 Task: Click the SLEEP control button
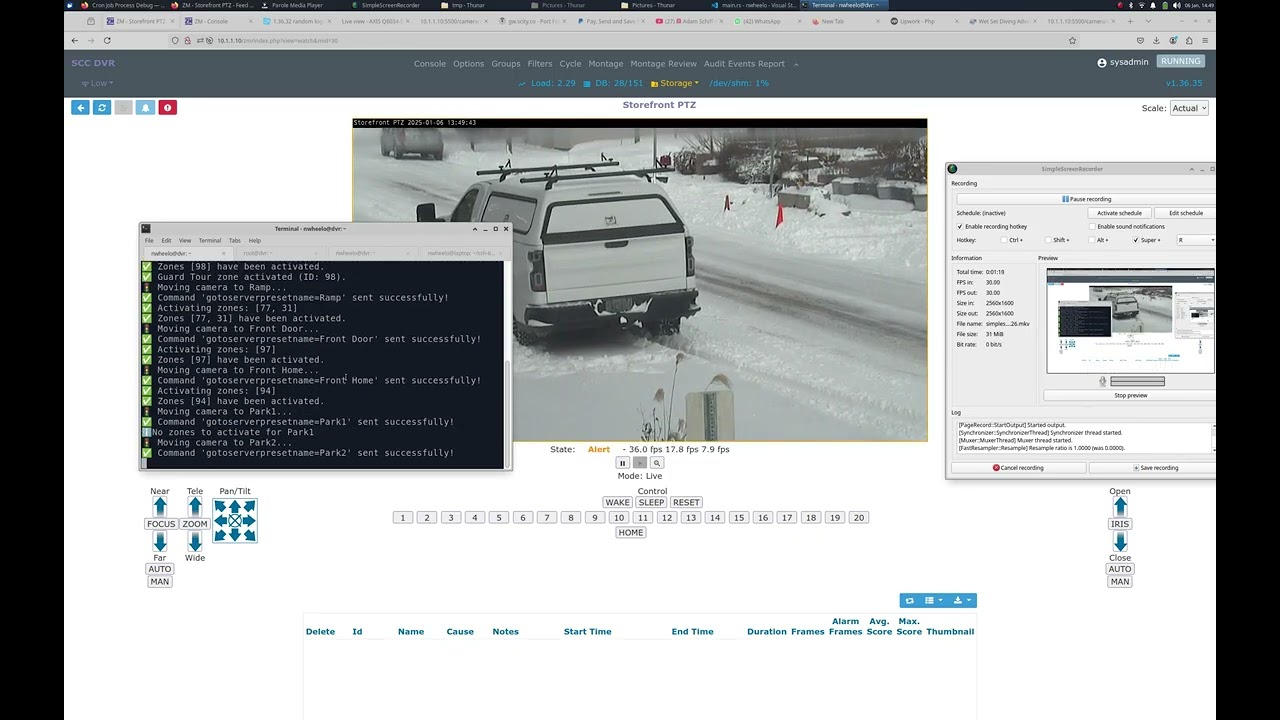tap(651, 503)
